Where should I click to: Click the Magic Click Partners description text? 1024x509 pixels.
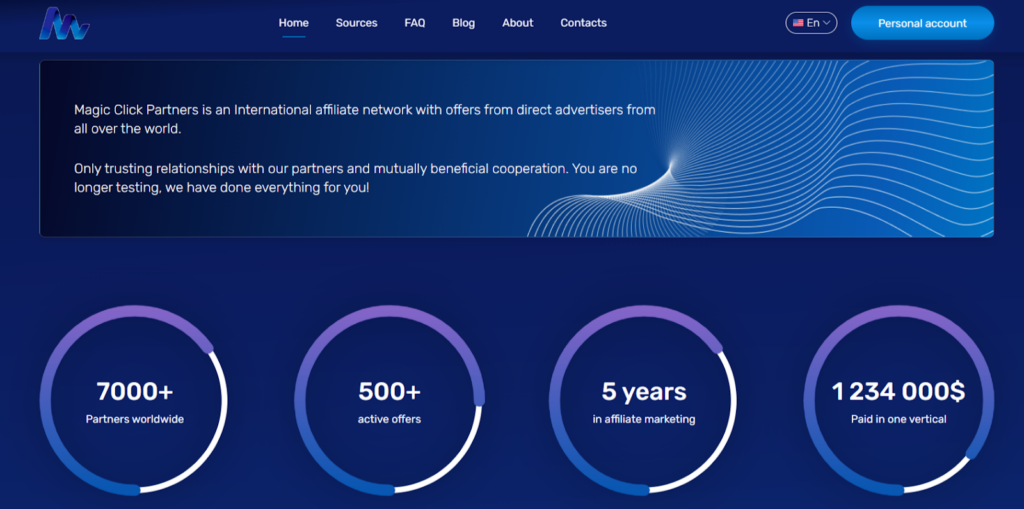365,119
